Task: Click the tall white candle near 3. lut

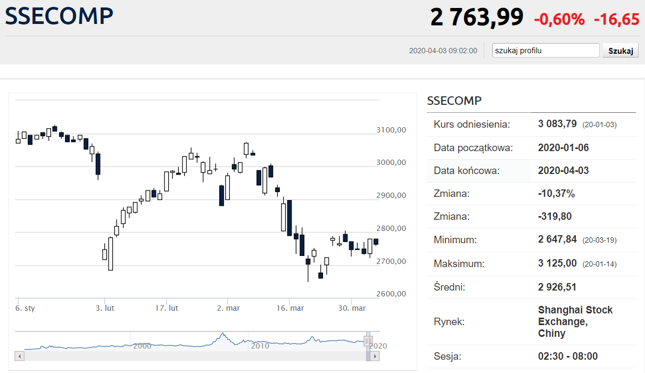Action: coord(110,254)
